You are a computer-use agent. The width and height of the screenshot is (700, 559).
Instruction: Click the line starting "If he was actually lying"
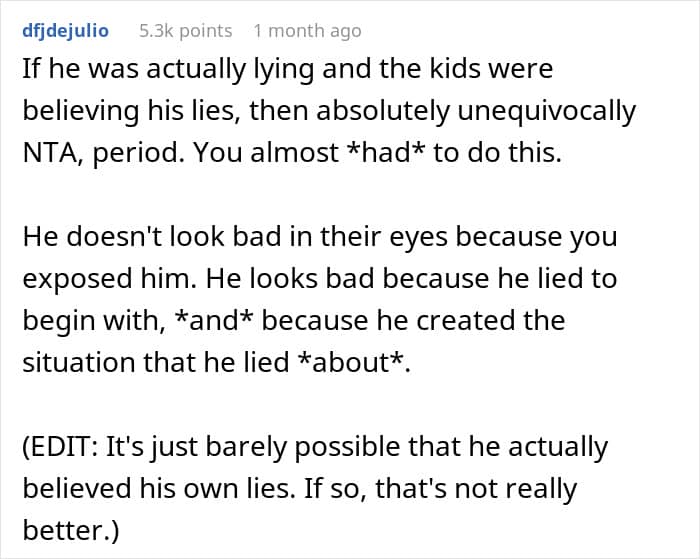tap(287, 70)
